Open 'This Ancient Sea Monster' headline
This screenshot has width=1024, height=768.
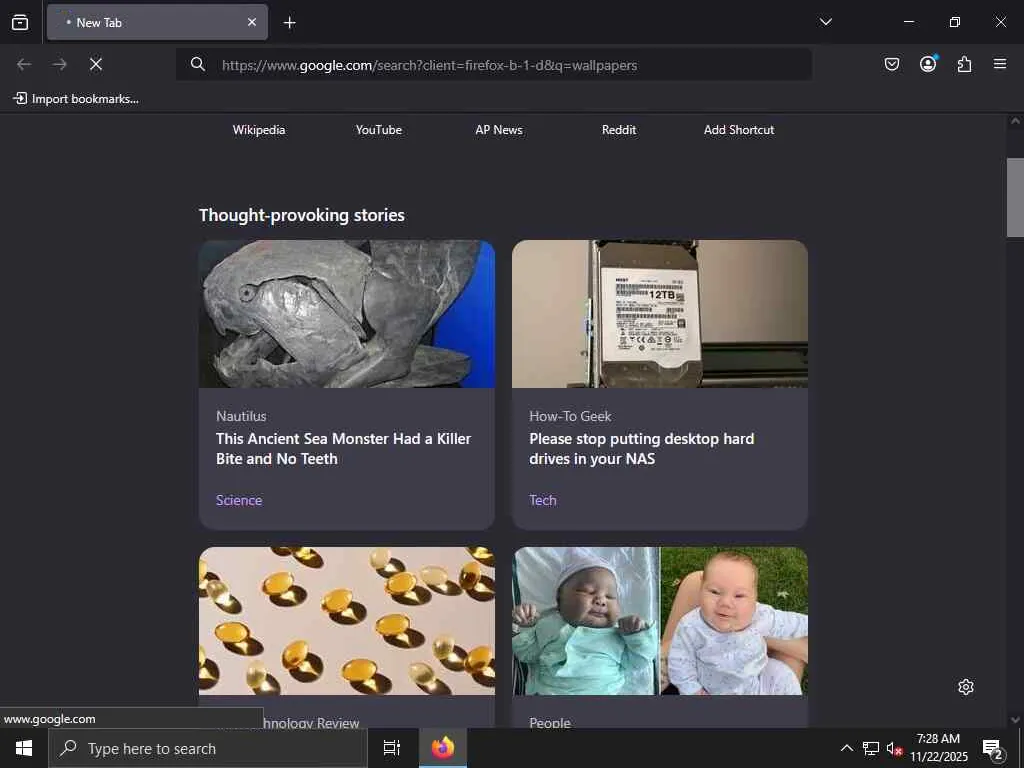pyautogui.click(x=344, y=449)
